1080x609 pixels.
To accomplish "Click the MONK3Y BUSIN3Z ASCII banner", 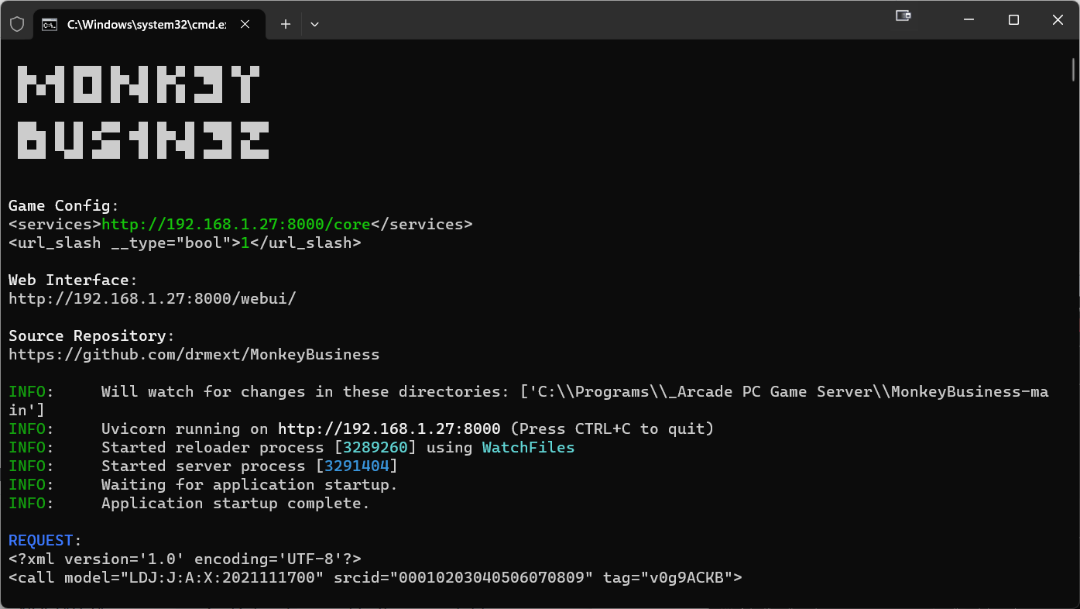I will pos(143,113).
